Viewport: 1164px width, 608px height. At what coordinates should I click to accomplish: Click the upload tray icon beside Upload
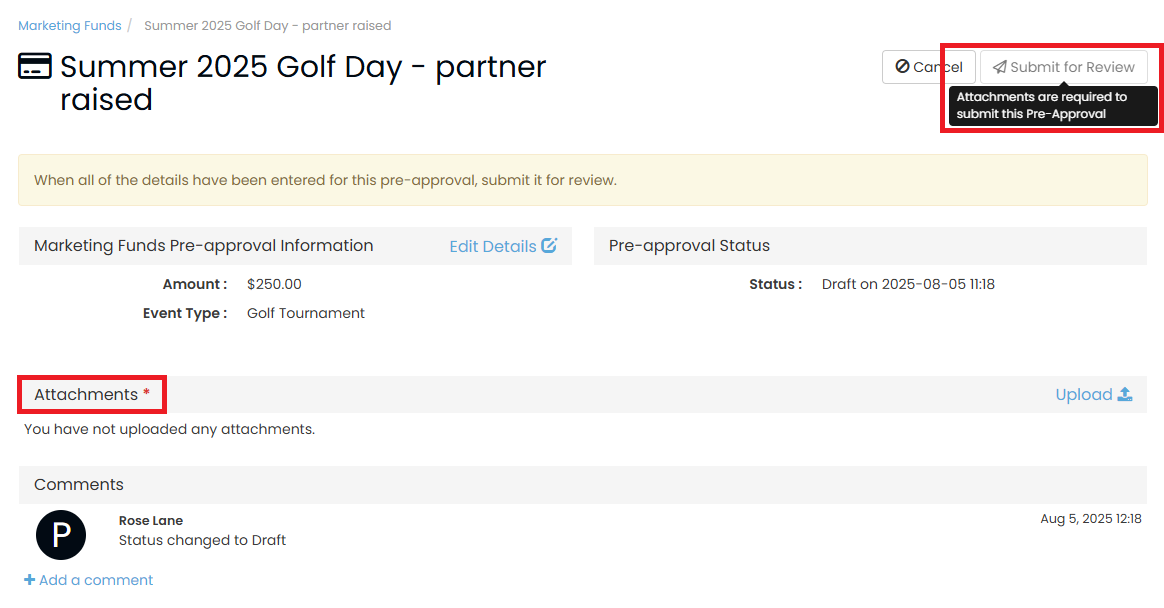pyautogui.click(x=1125, y=394)
